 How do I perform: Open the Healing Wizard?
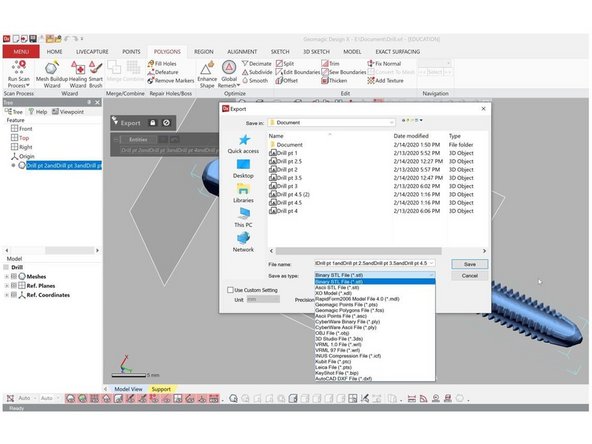click(78, 74)
